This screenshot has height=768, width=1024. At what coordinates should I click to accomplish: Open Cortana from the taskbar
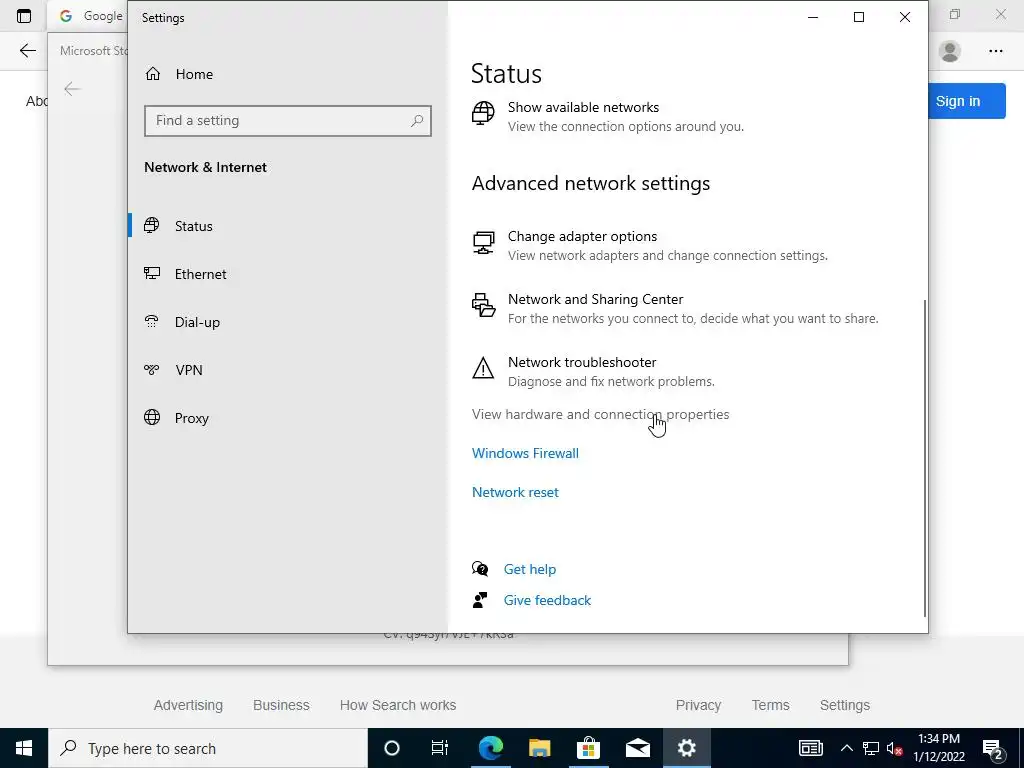point(392,748)
